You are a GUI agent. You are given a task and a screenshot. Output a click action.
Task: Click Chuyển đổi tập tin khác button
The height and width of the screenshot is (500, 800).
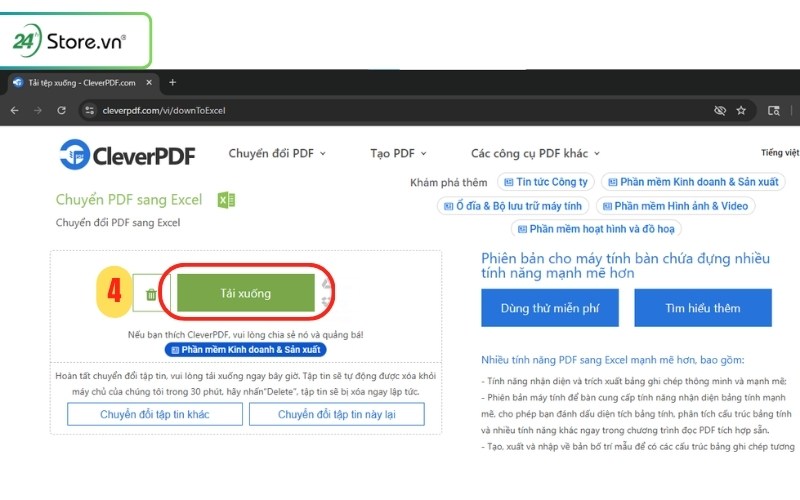pos(155,414)
